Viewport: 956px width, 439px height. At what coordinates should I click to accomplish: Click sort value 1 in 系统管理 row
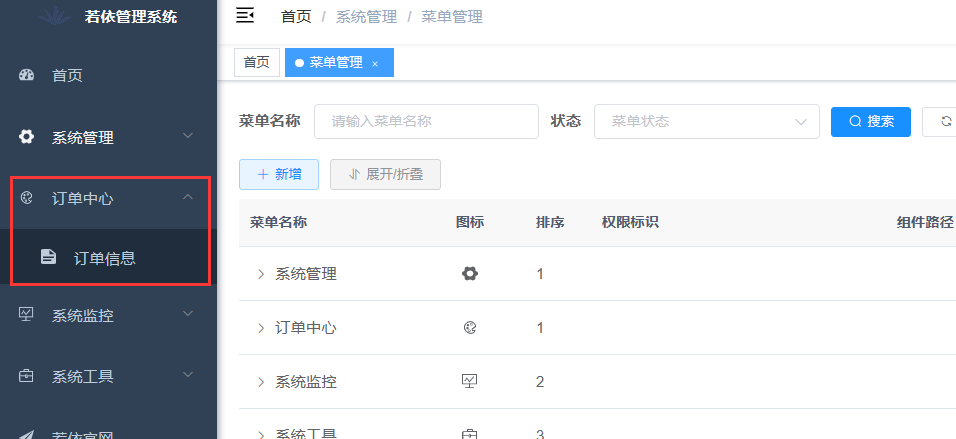540,274
